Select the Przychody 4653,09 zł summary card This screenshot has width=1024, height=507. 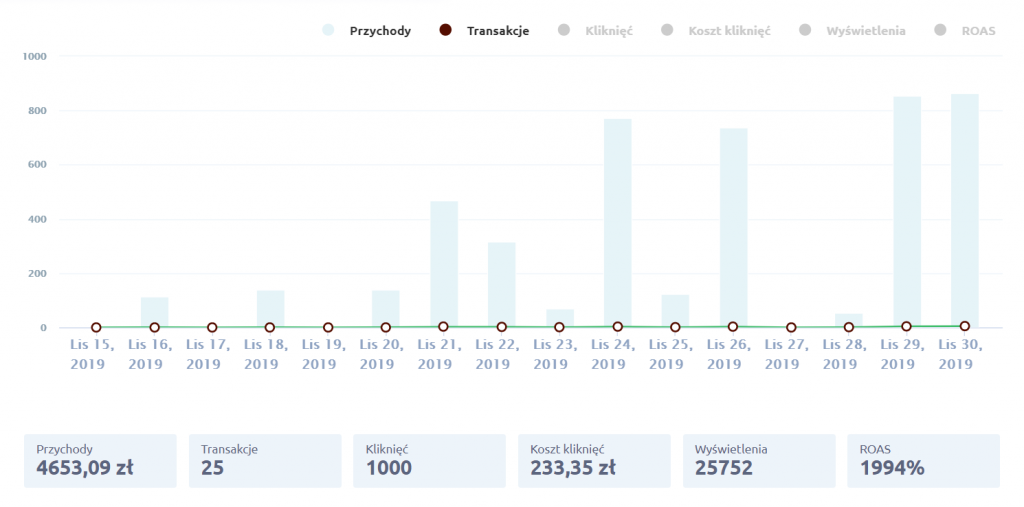coord(100,460)
